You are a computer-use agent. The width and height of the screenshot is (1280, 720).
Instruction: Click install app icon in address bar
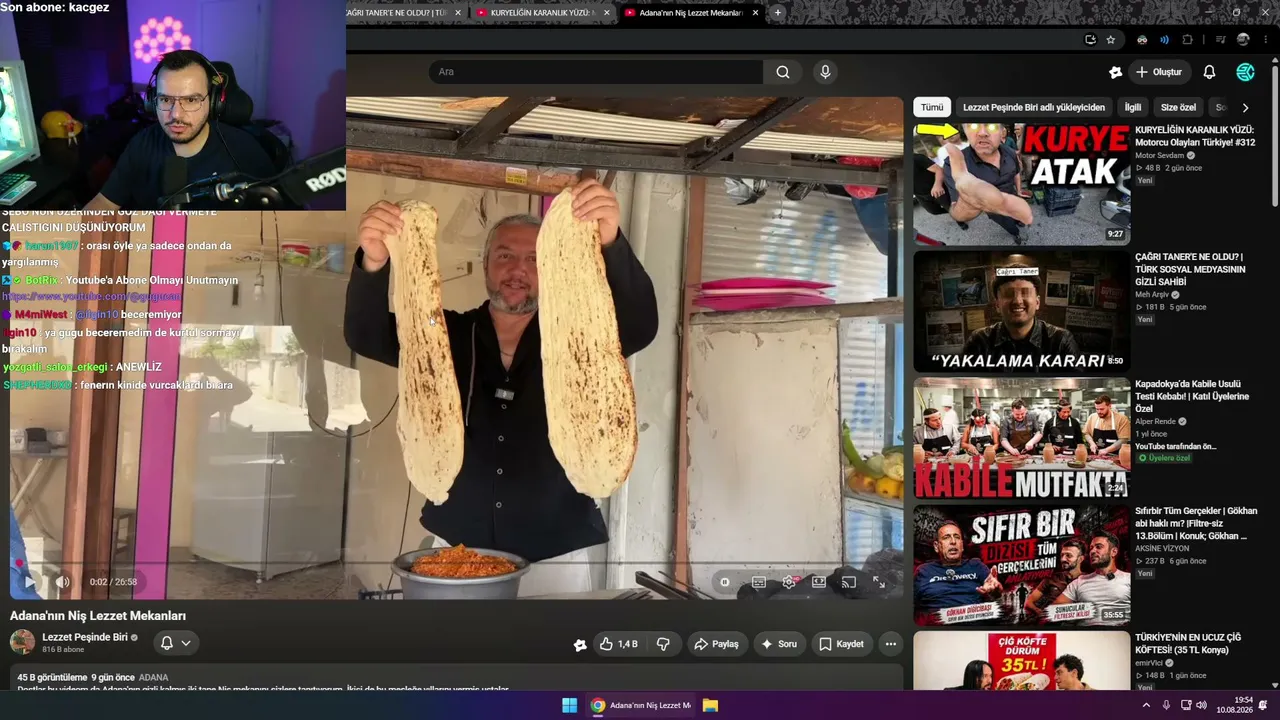1090,40
